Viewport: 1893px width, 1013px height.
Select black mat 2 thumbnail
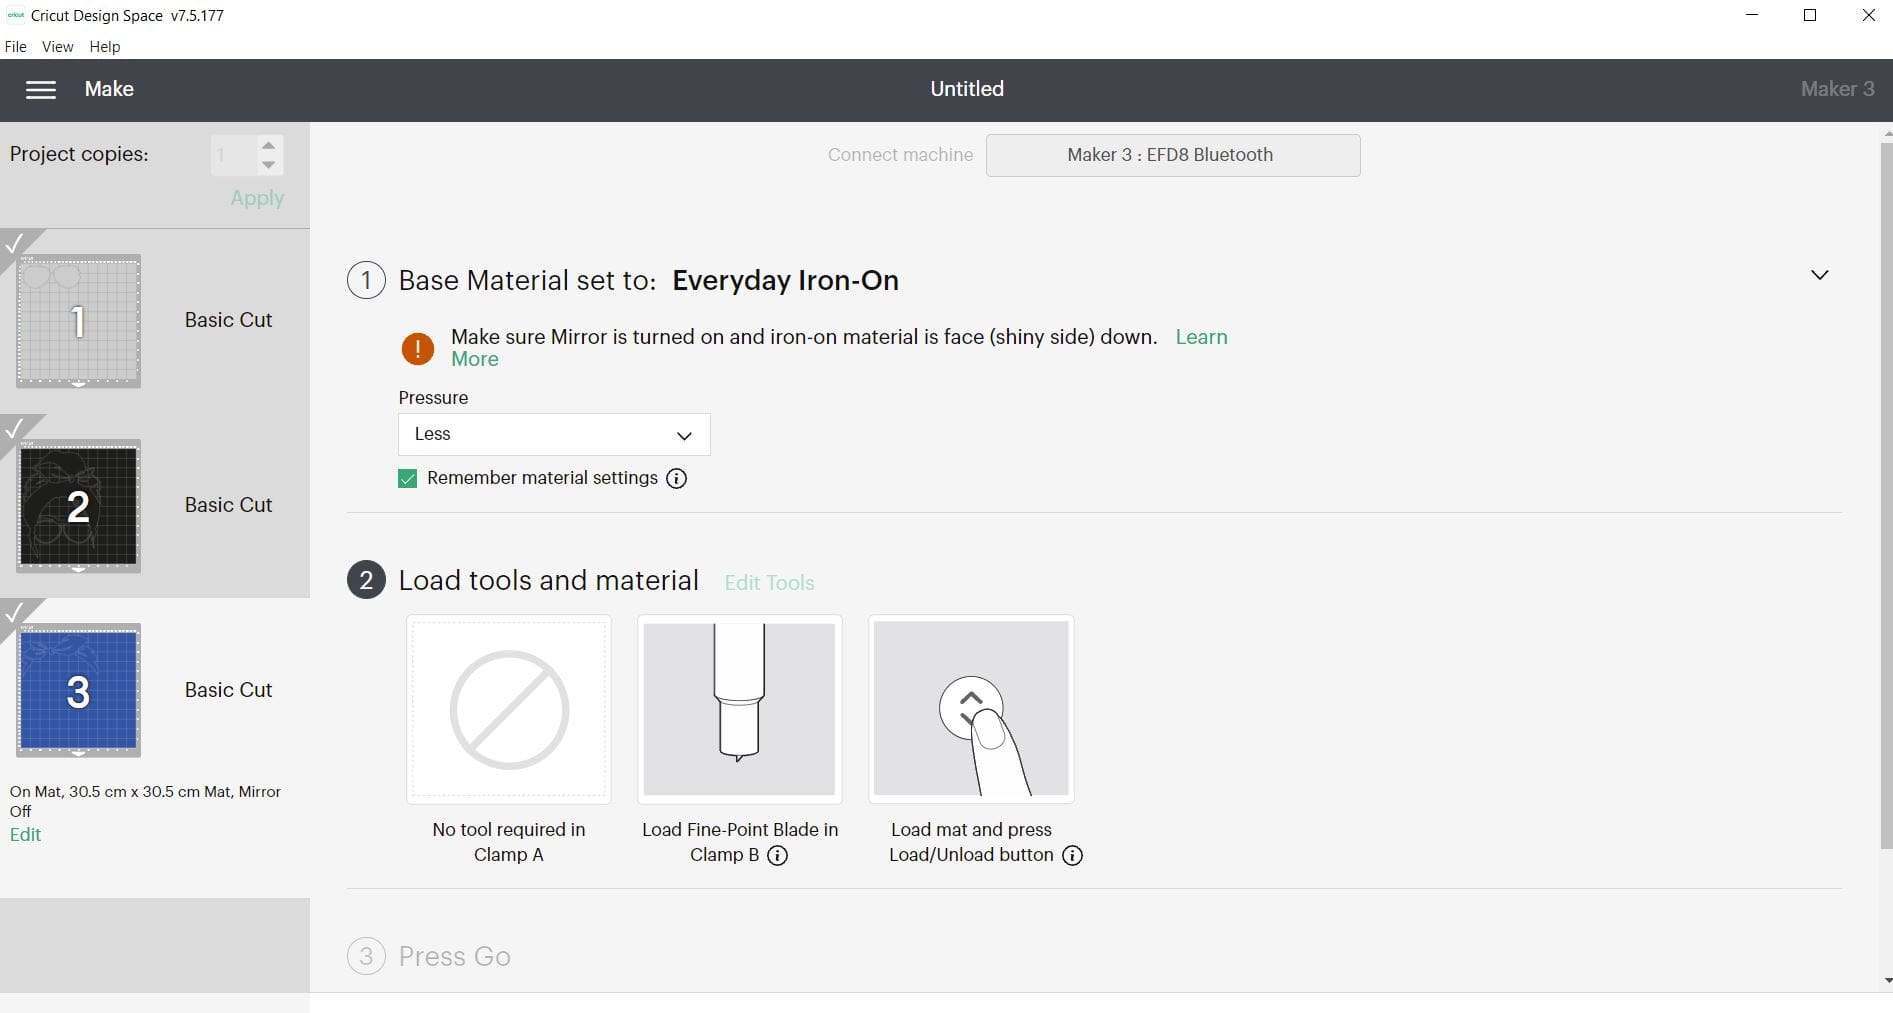[x=78, y=506]
